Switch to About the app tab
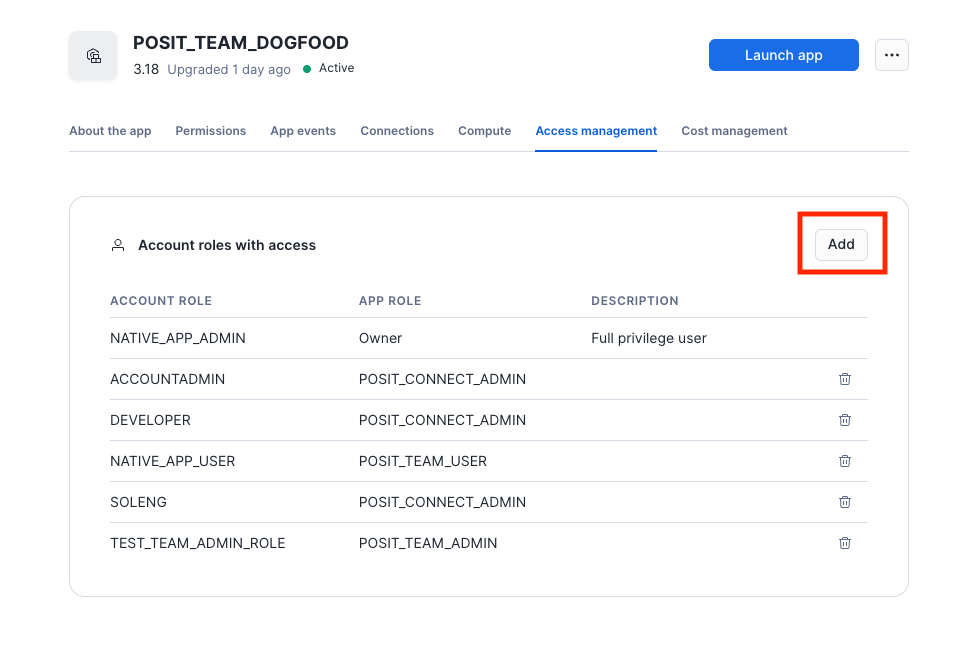Screen dimensions: 977x650 click(110, 131)
